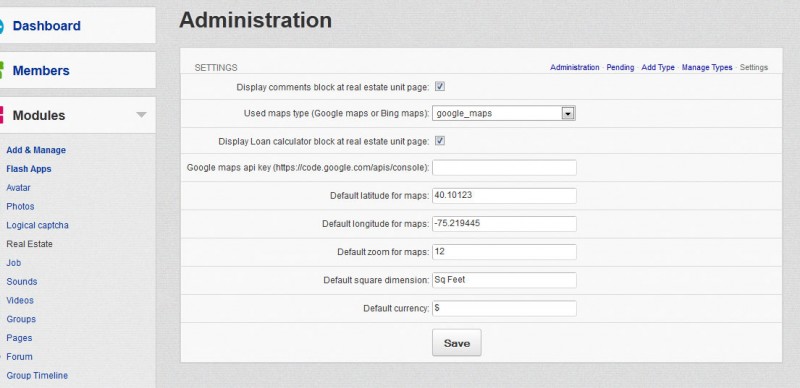Viewport: 800px width, 388px height.
Task: Open the Groups module
Action: coord(21,319)
